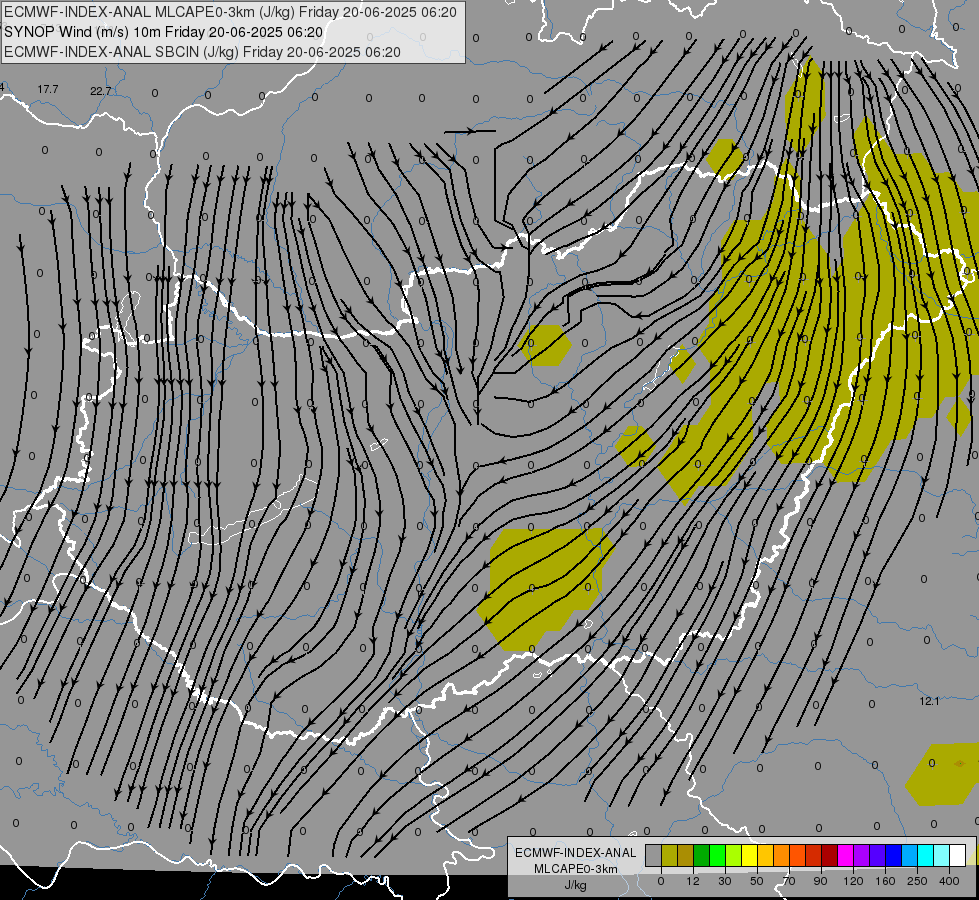Select the legend tick label 400
This screenshot has height=900, width=979.
[x=949, y=881]
